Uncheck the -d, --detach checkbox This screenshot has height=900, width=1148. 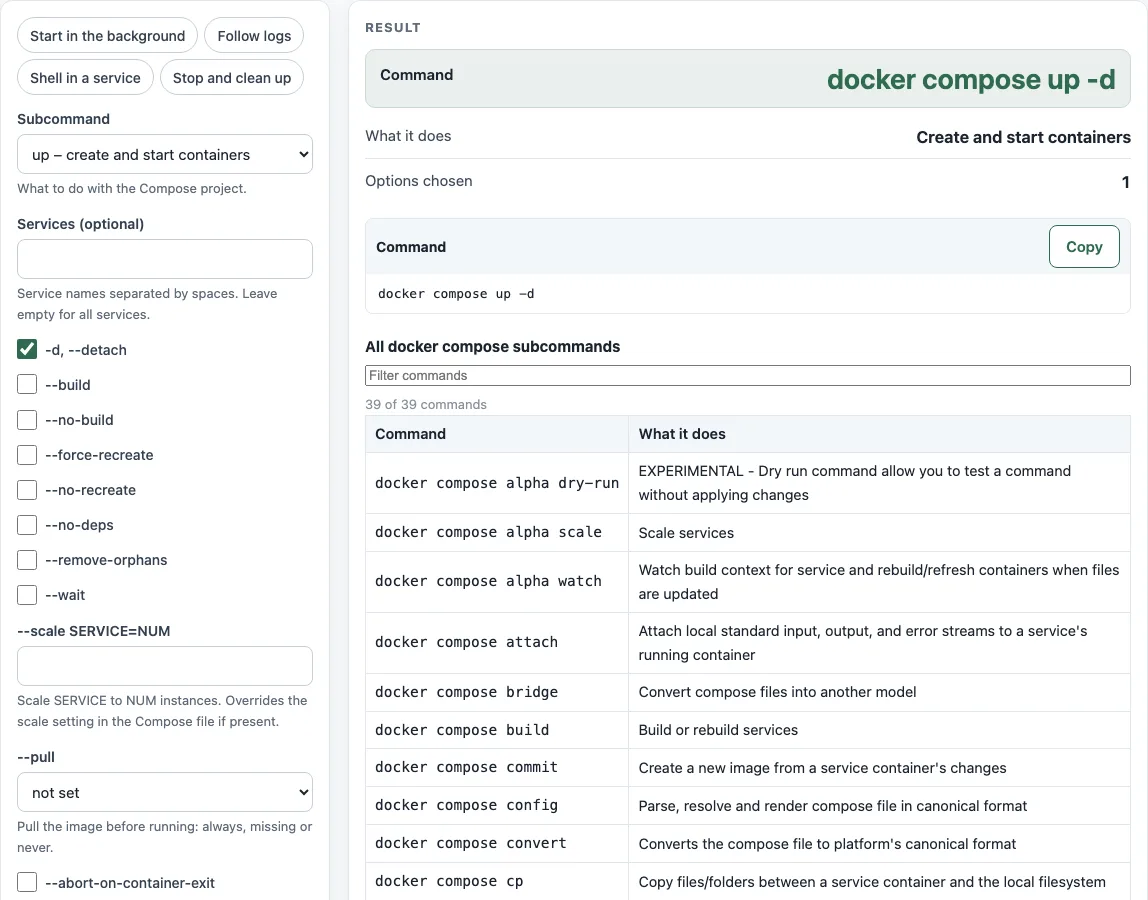(x=27, y=349)
